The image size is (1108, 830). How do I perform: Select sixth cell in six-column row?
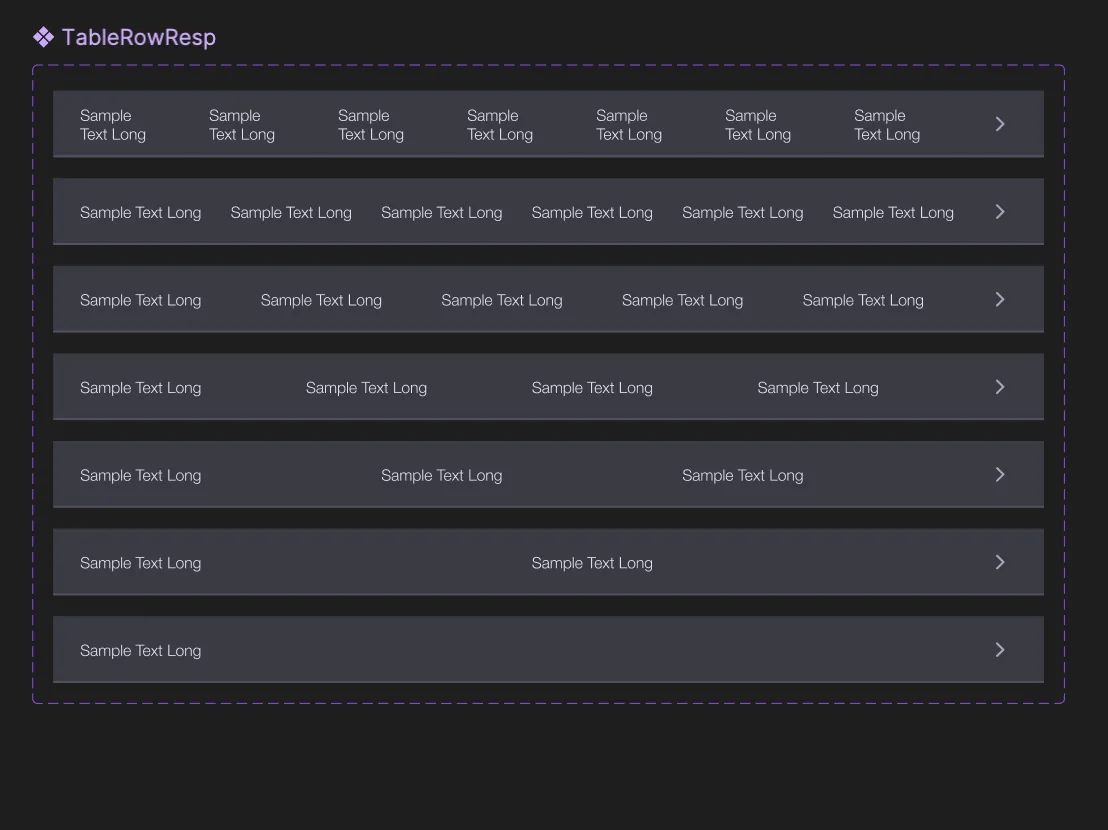tap(893, 213)
